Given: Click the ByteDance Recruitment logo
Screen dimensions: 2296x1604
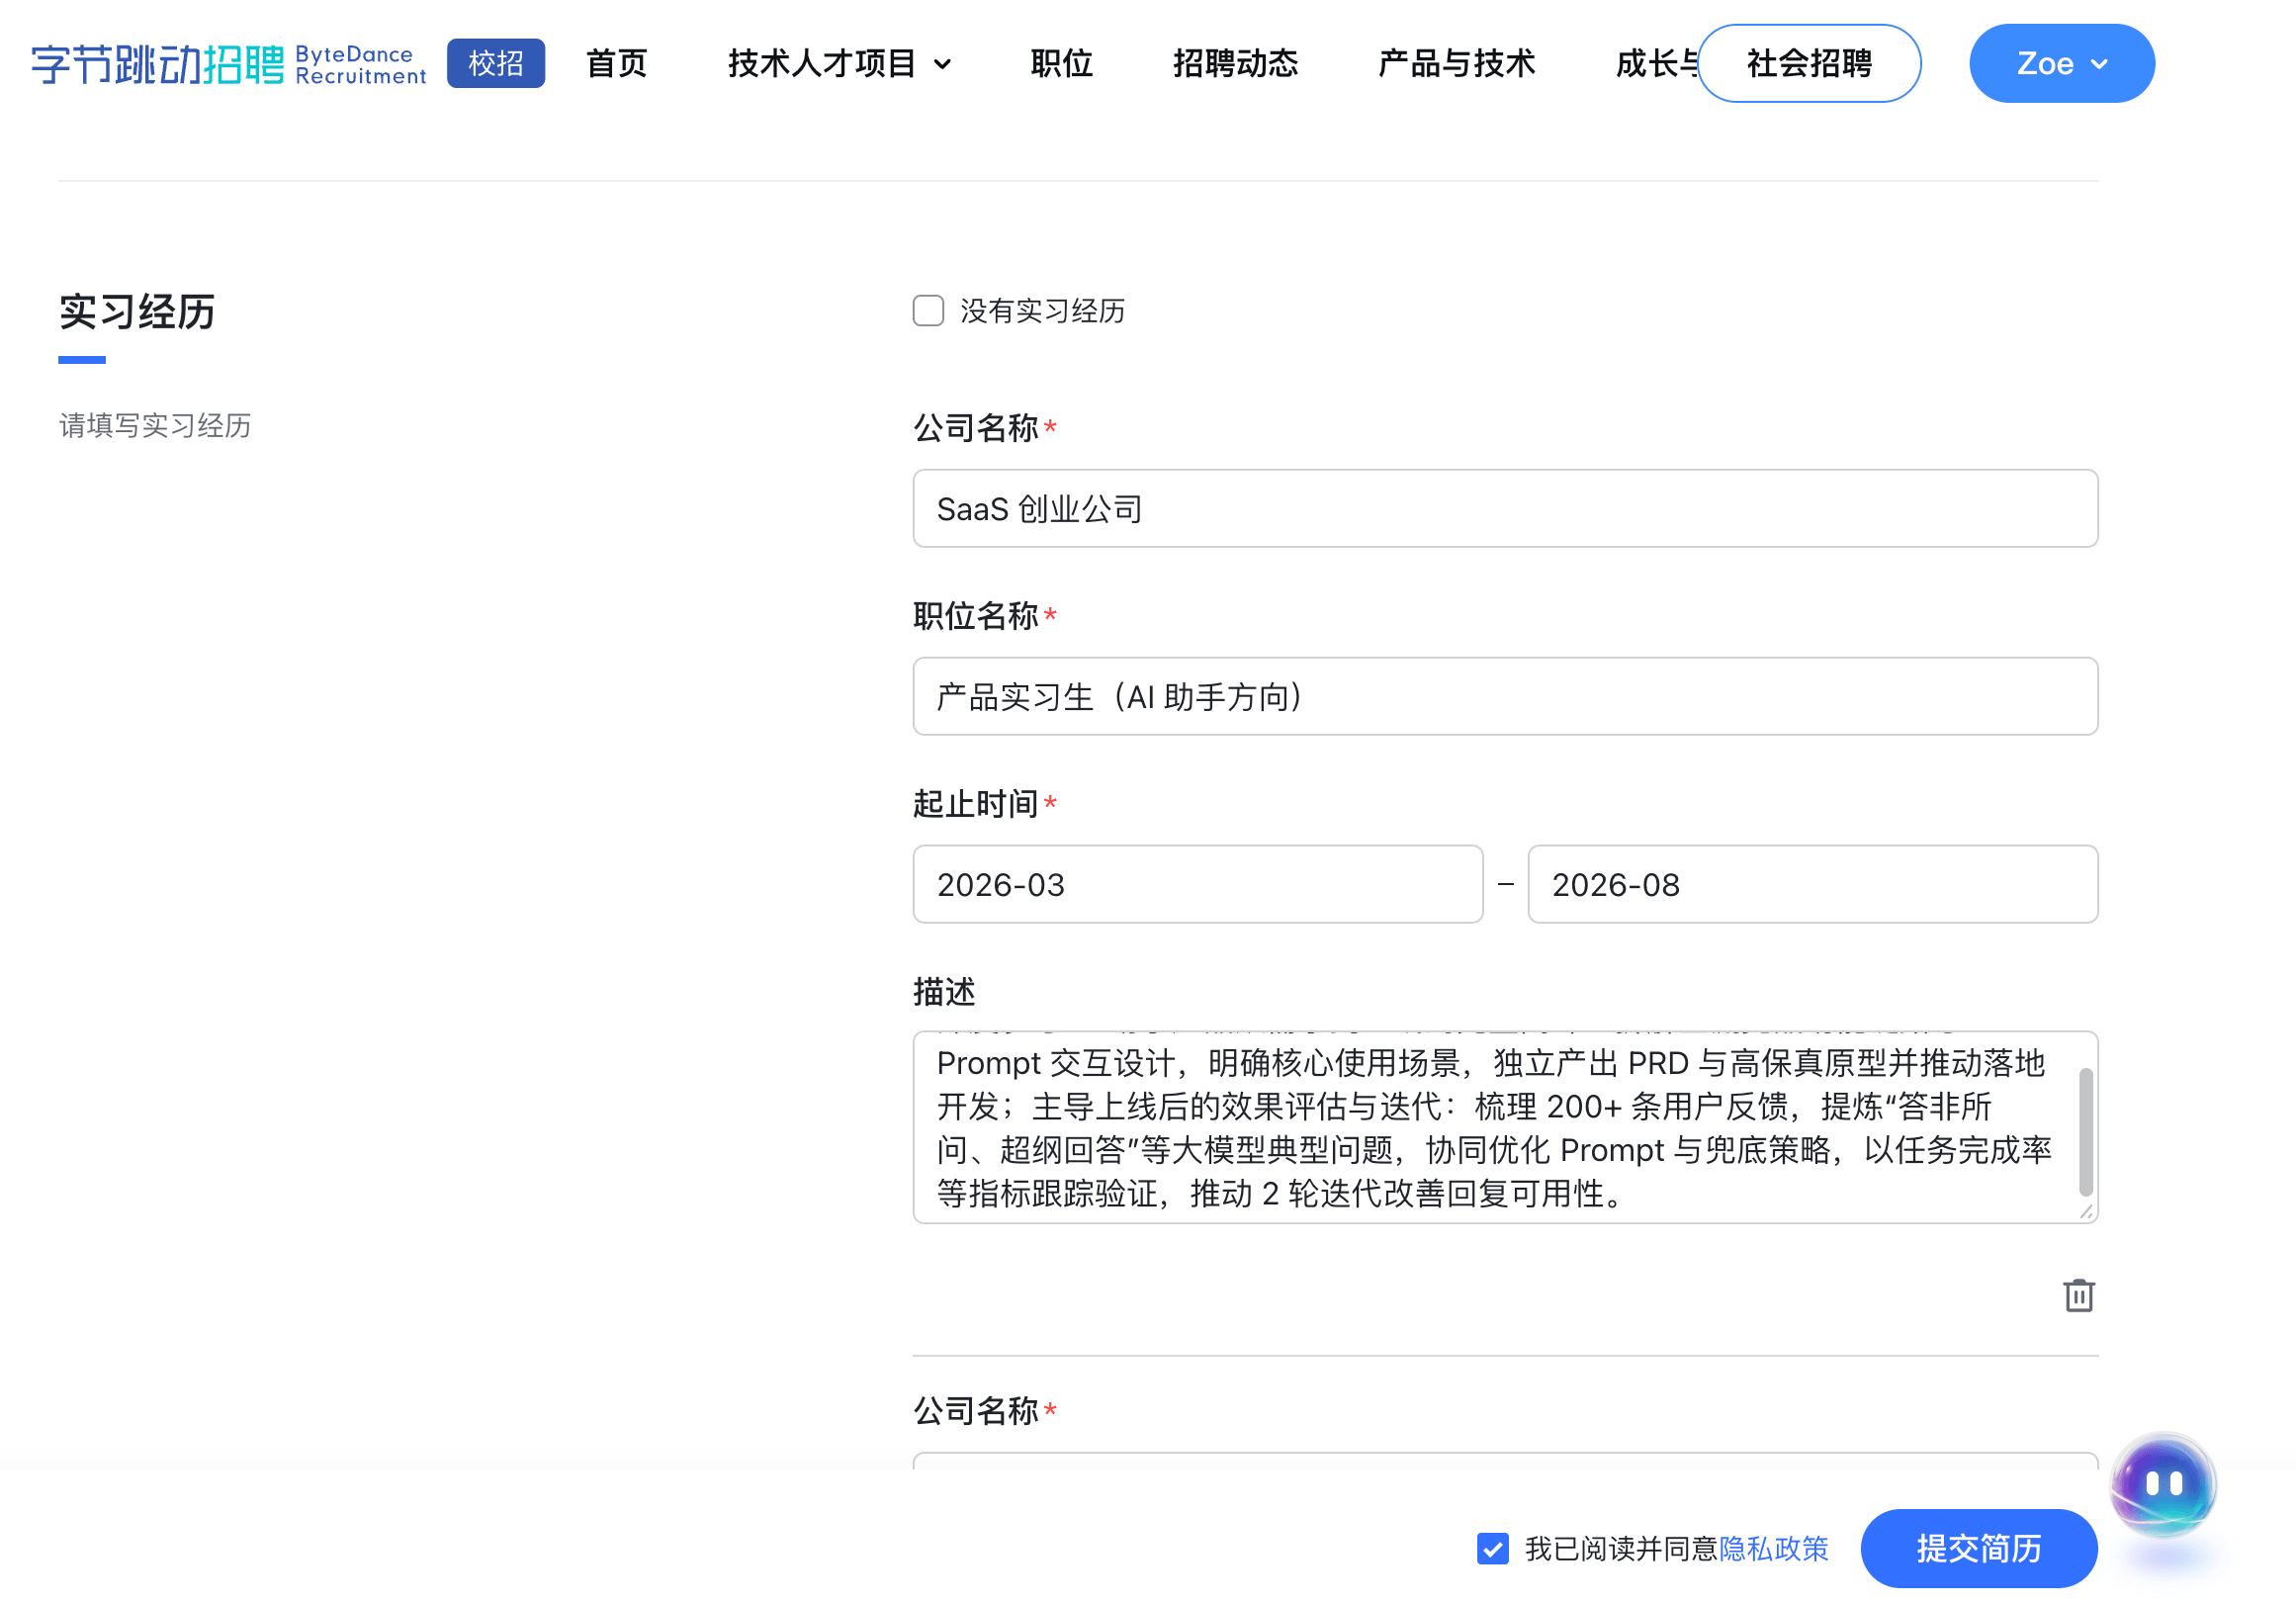Looking at the screenshot, I should coord(228,64).
